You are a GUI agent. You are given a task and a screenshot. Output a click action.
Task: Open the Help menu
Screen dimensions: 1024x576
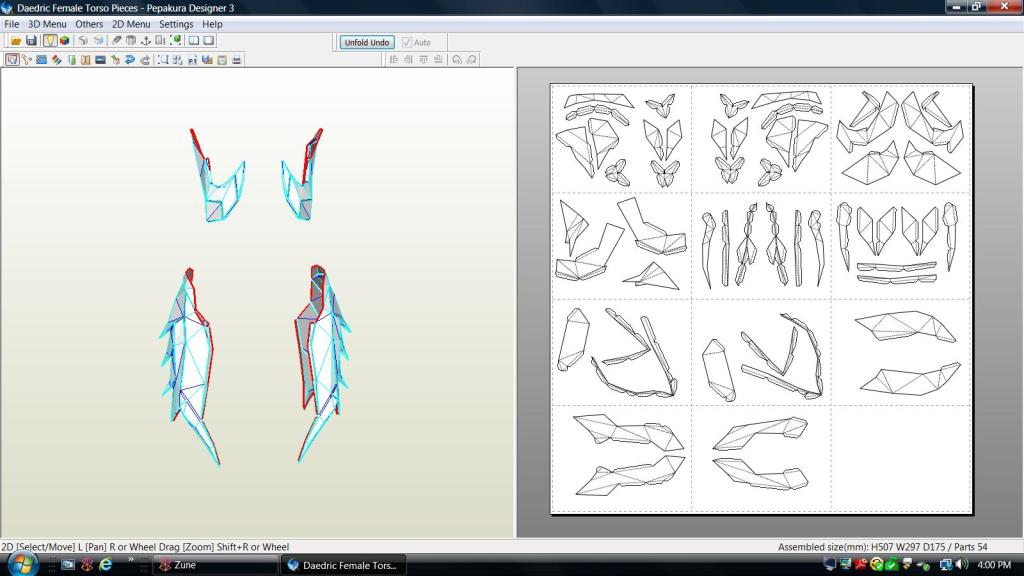(212, 24)
